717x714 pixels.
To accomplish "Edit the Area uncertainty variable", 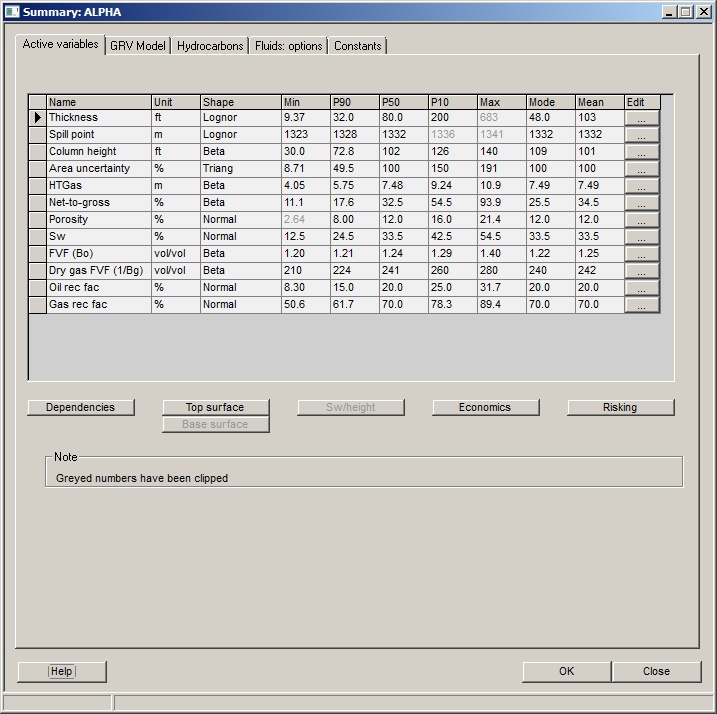I will pos(642,169).
